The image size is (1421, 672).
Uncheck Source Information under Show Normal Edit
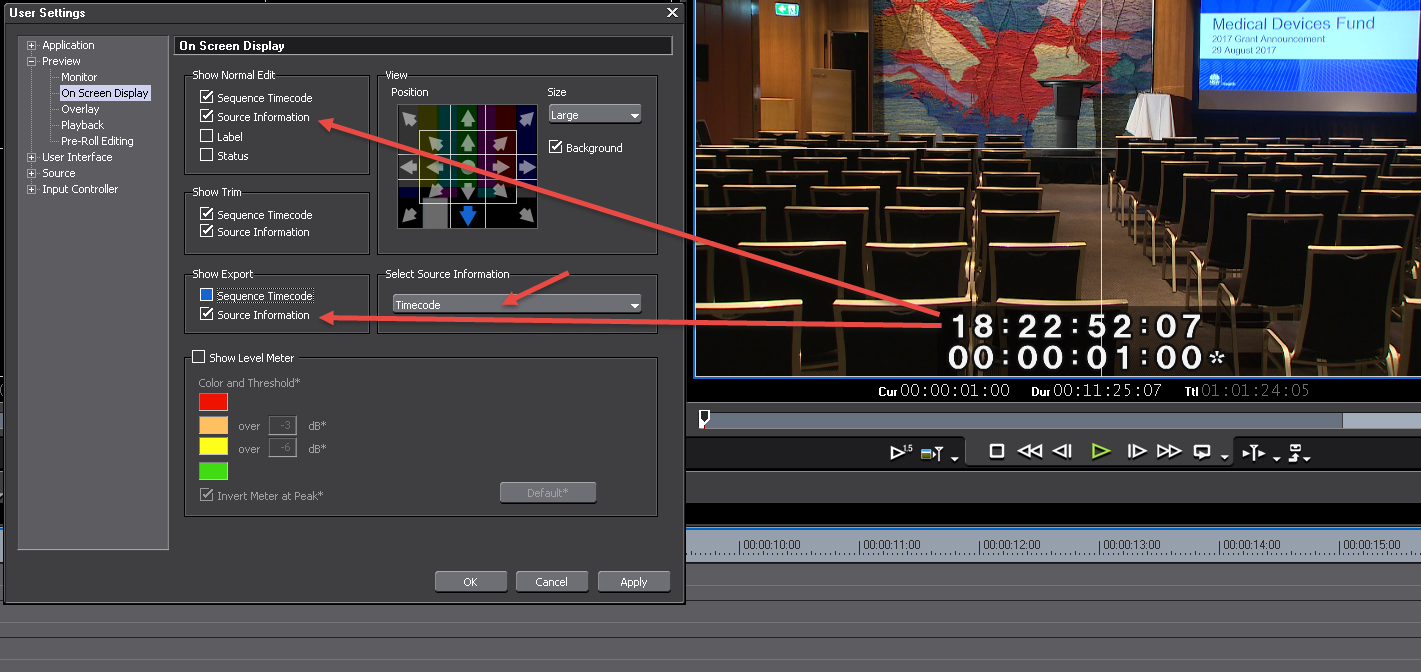pyautogui.click(x=207, y=117)
